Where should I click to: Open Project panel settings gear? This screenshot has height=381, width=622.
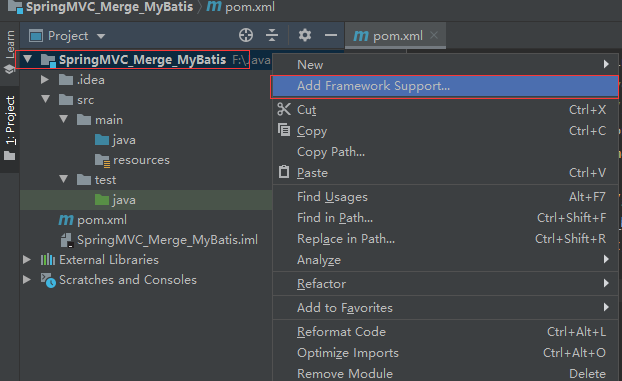pos(305,35)
